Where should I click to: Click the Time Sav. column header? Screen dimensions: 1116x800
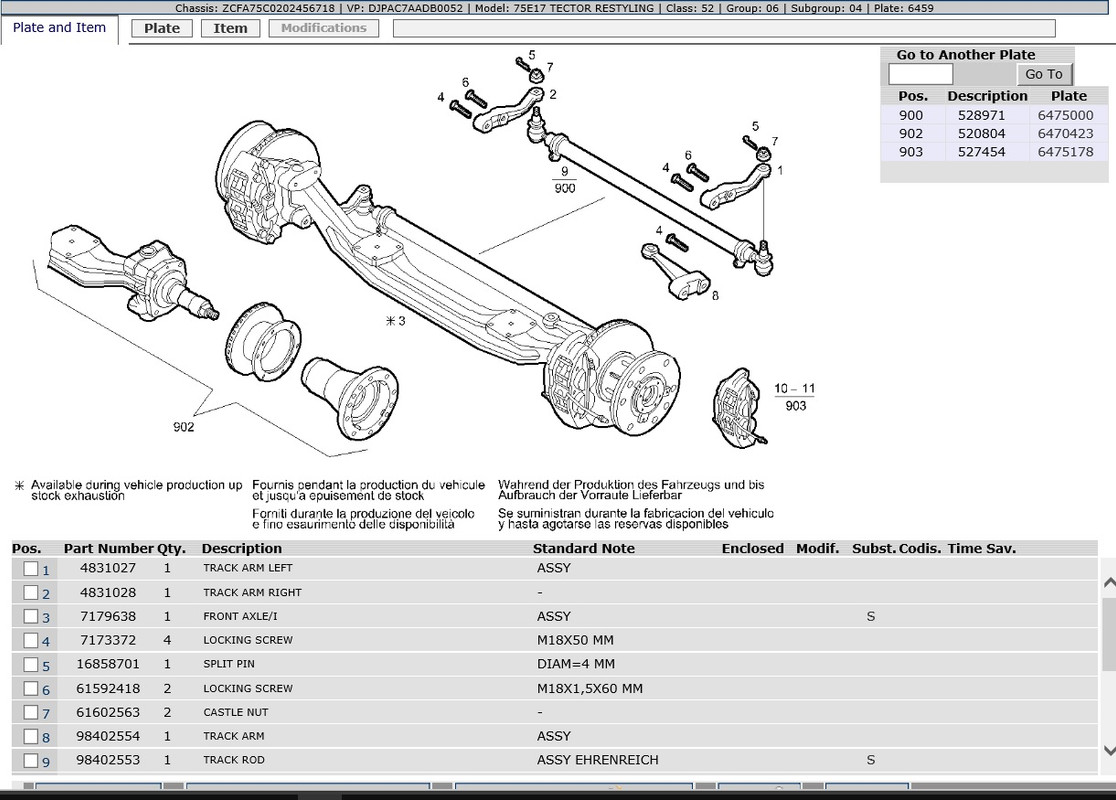(x=981, y=549)
